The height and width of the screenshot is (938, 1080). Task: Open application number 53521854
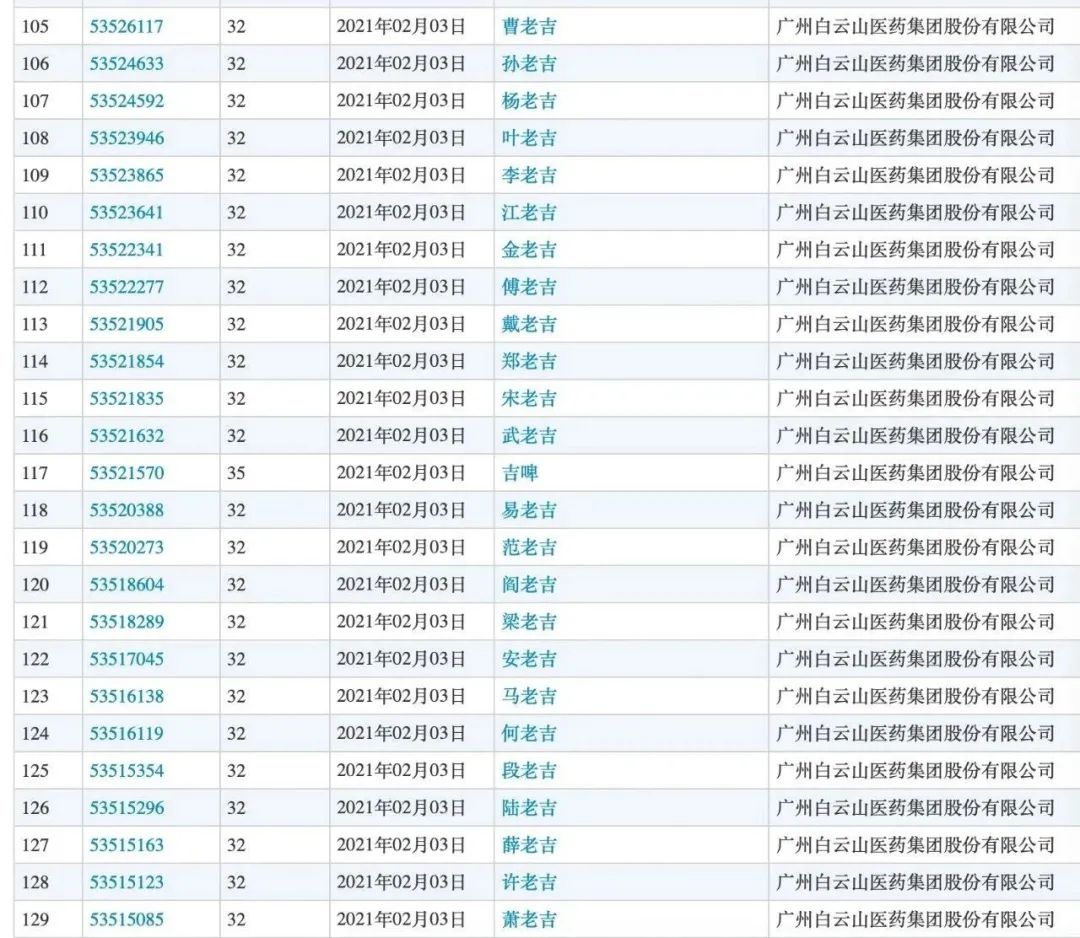tap(127, 362)
